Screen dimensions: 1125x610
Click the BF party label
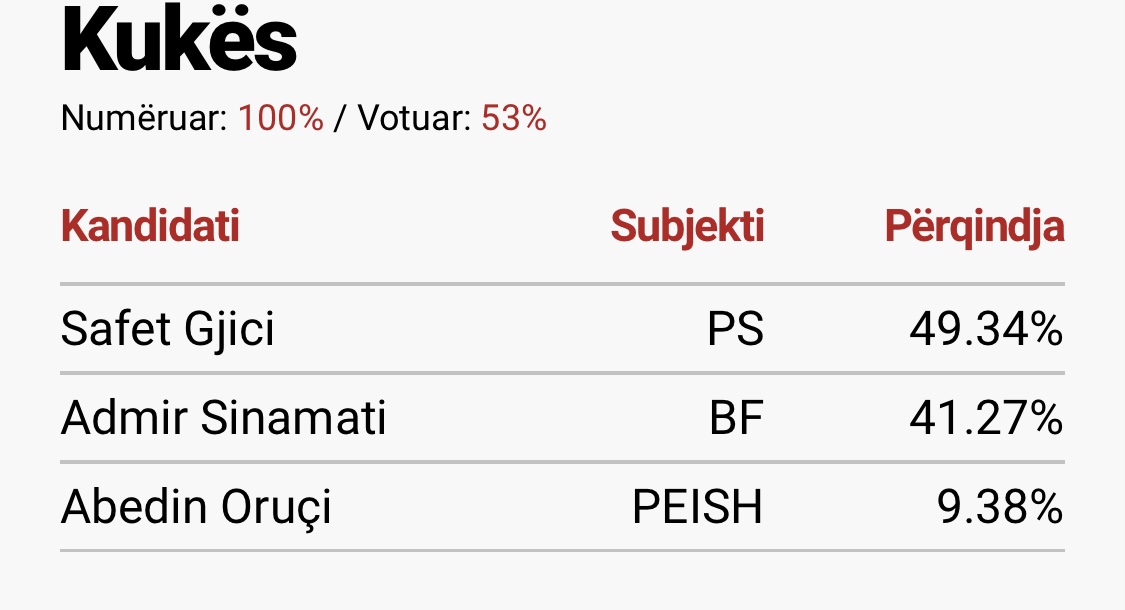coord(736,418)
